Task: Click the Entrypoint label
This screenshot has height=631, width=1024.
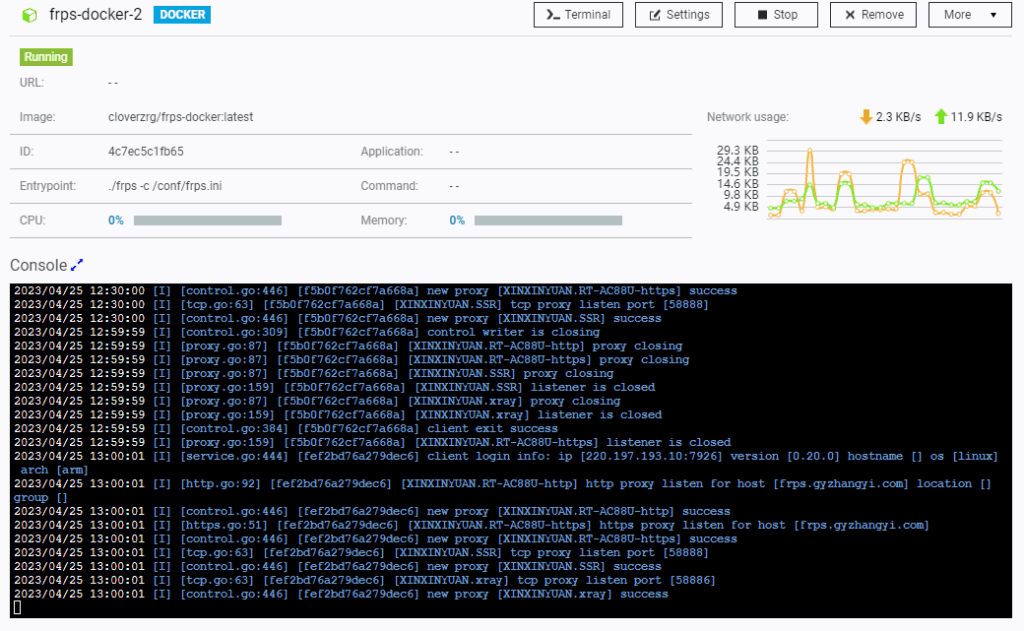Action: (x=48, y=186)
